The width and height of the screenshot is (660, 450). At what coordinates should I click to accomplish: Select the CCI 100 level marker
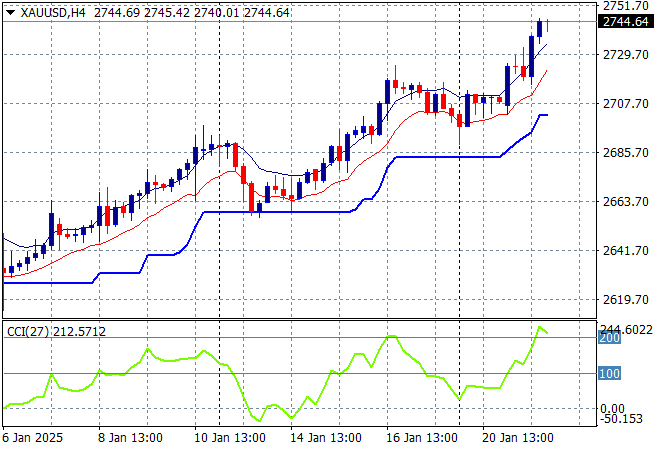609,373
